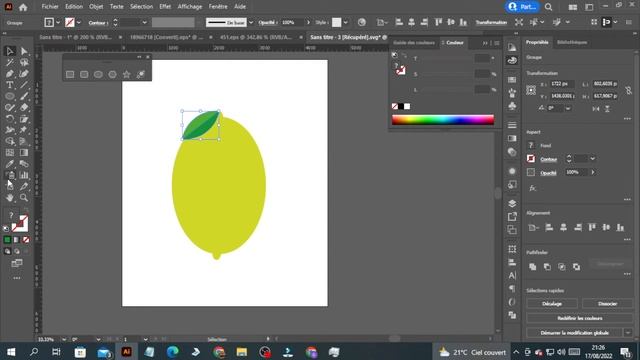Open the Layers panel icon in the dock
This screenshot has height=360, width=640.
pyautogui.click(x=512, y=203)
